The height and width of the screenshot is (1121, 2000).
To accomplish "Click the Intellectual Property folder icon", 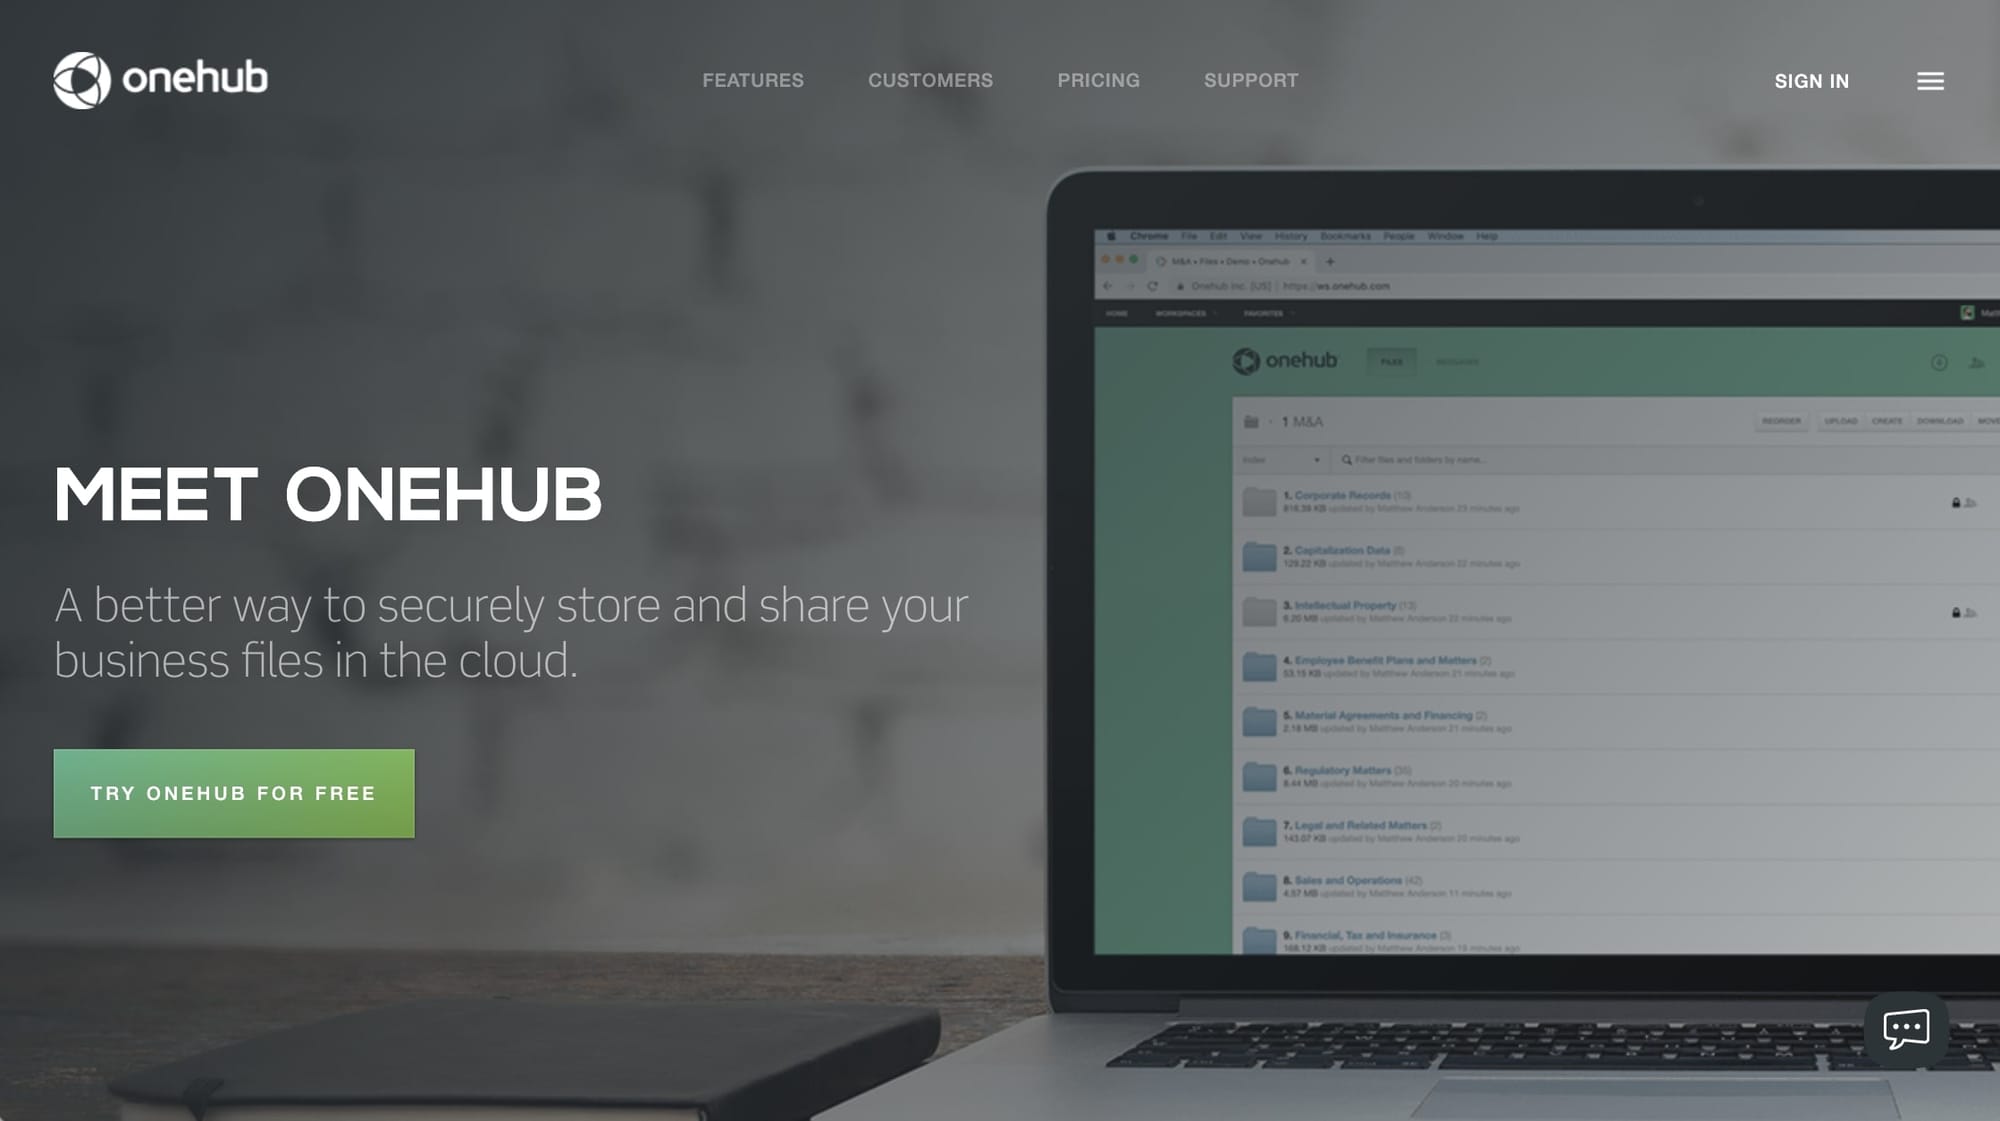I will tap(1258, 609).
